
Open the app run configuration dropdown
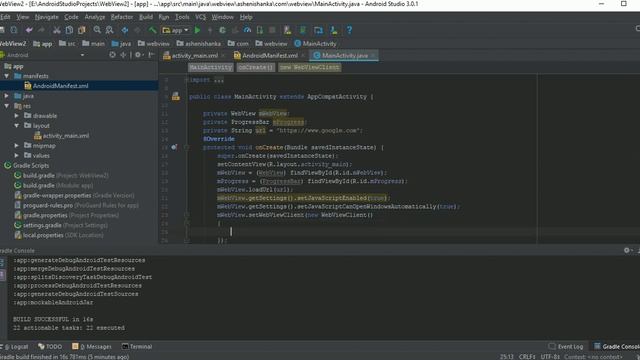(x=176, y=30)
